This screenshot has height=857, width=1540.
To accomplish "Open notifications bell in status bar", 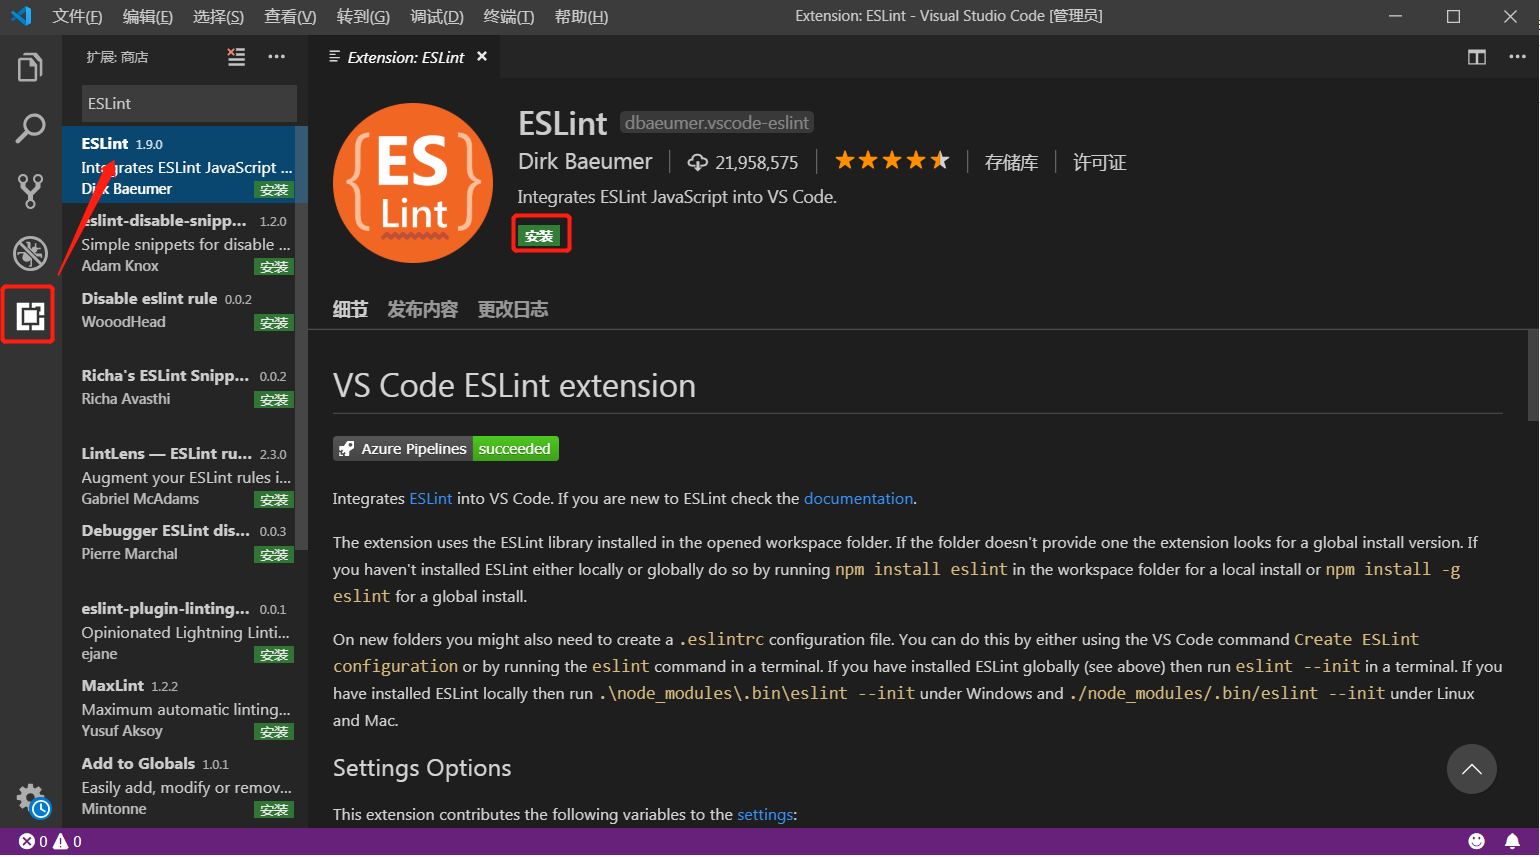I will click(x=1512, y=842).
